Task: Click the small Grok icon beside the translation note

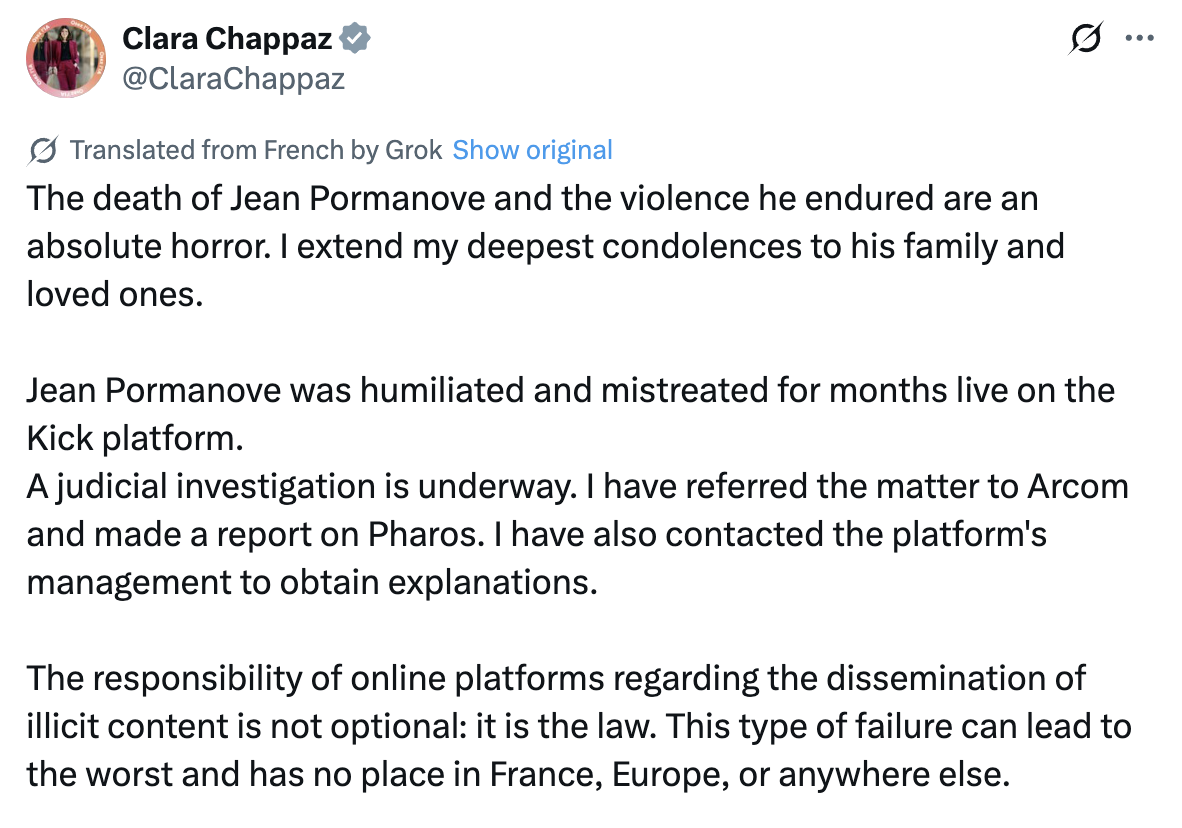Action: tap(42, 150)
